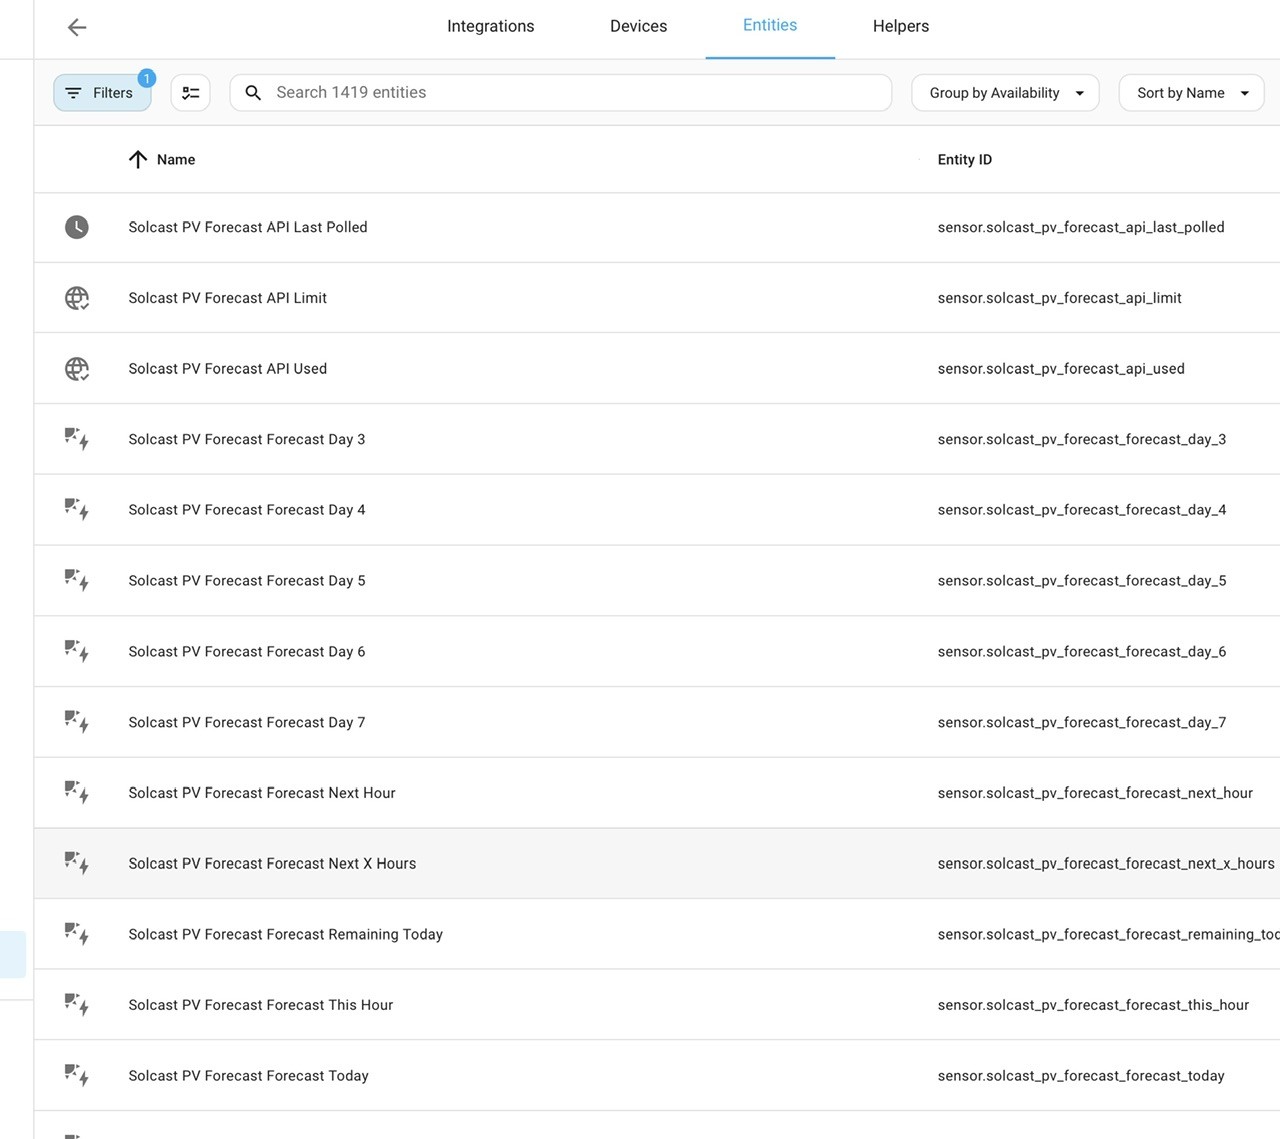Open Solcast PV Forecast Forecast Next Hour

coord(262,793)
